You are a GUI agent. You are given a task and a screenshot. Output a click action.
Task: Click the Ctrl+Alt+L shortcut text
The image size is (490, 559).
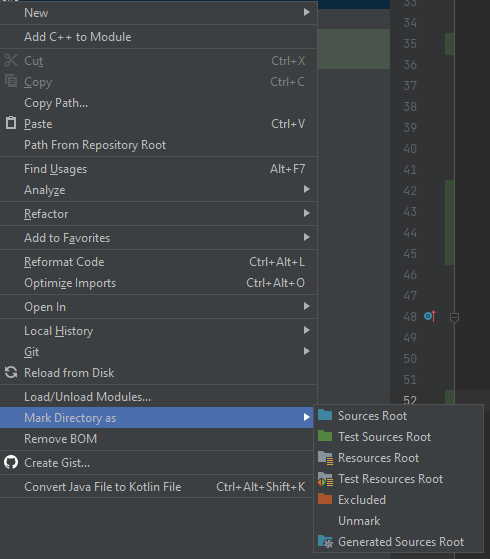point(277,262)
